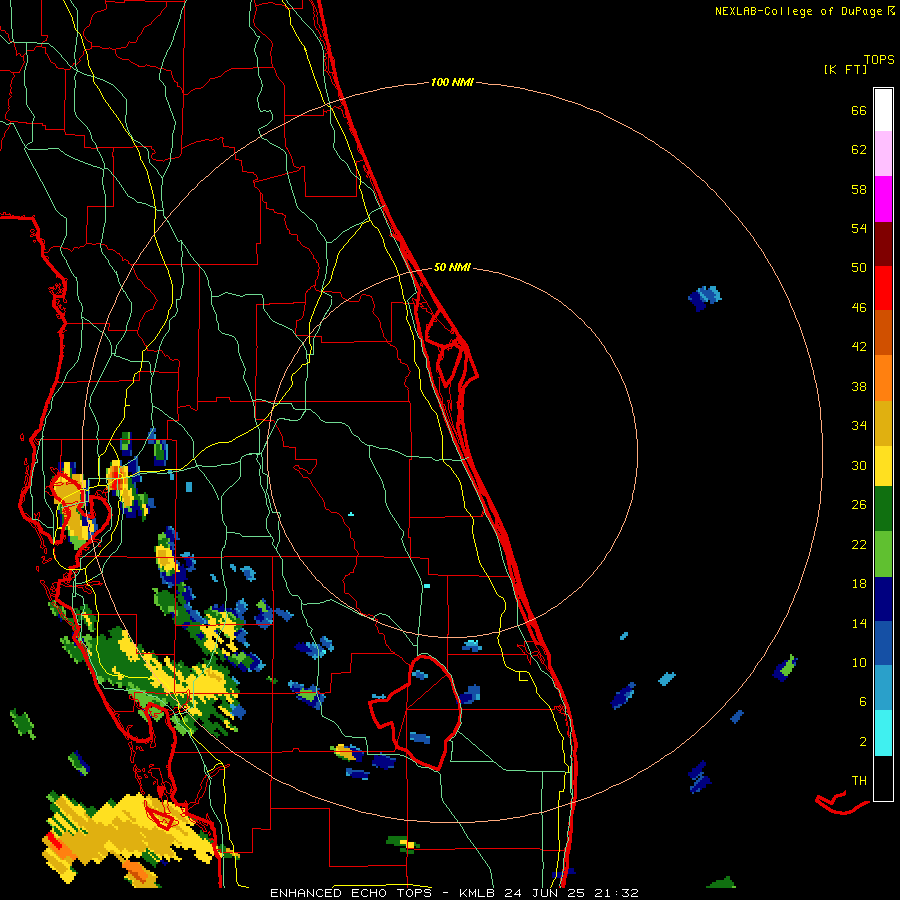Image resolution: width=900 pixels, height=900 pixels.
Task: Pick the light green legend swatch below 22
Action: (x=883, y=553)
